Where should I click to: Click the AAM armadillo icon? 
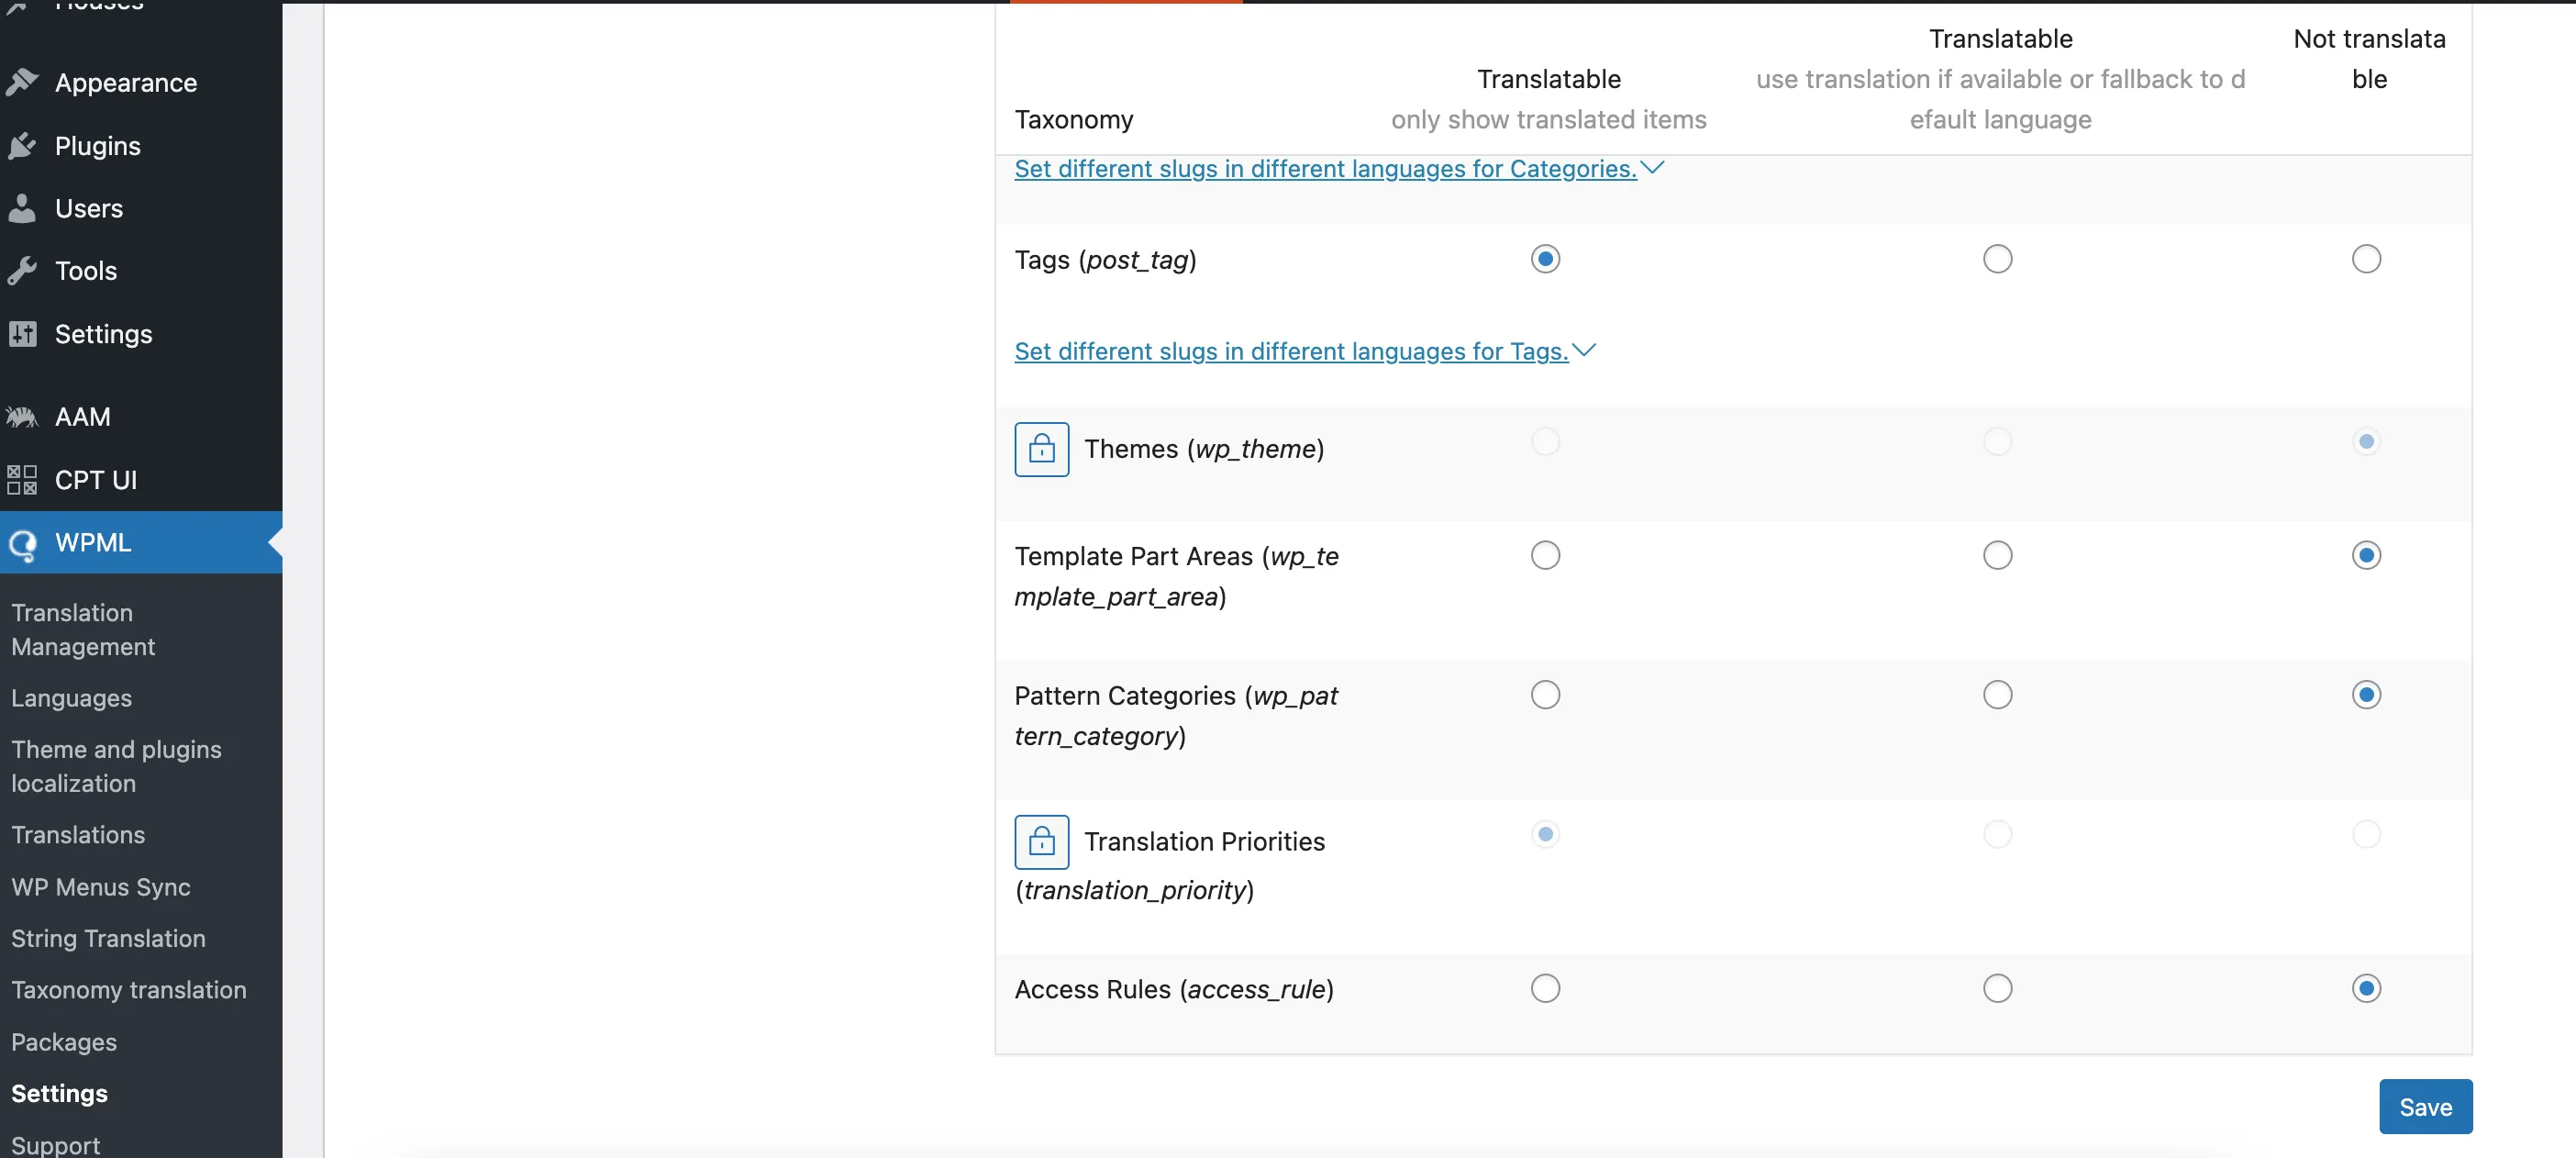(22, 417)
